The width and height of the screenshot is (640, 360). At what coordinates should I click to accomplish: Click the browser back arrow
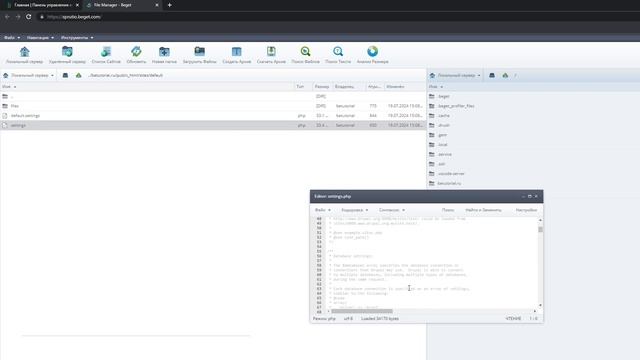click(7, 17)
